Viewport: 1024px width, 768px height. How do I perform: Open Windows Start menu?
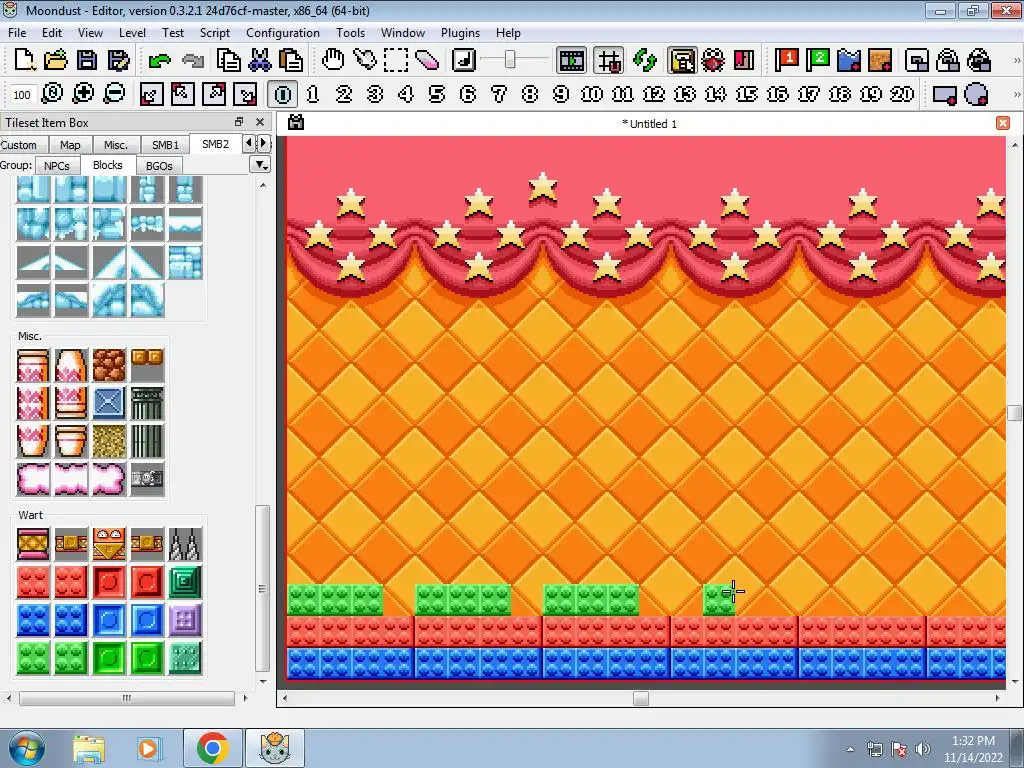coord(25,748)
